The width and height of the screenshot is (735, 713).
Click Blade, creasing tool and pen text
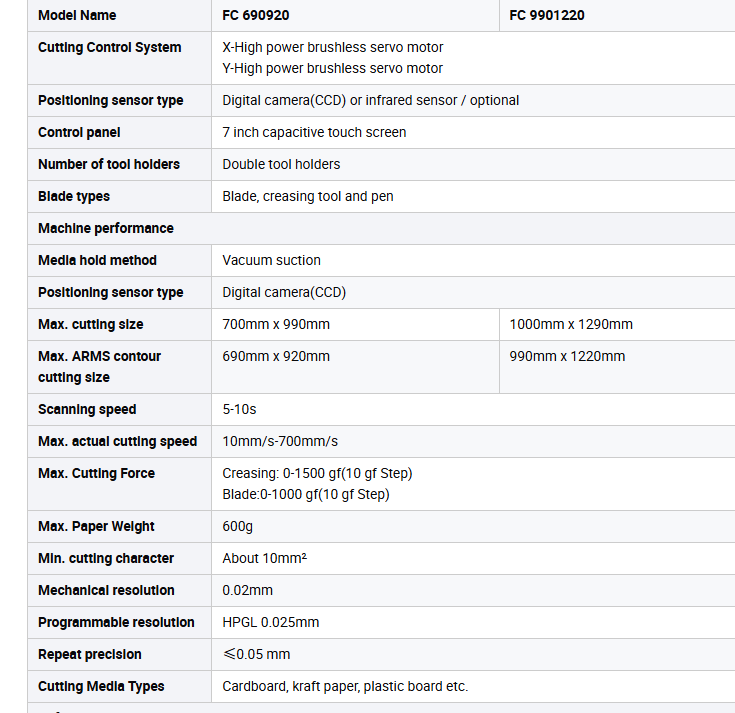click(308, 196)
